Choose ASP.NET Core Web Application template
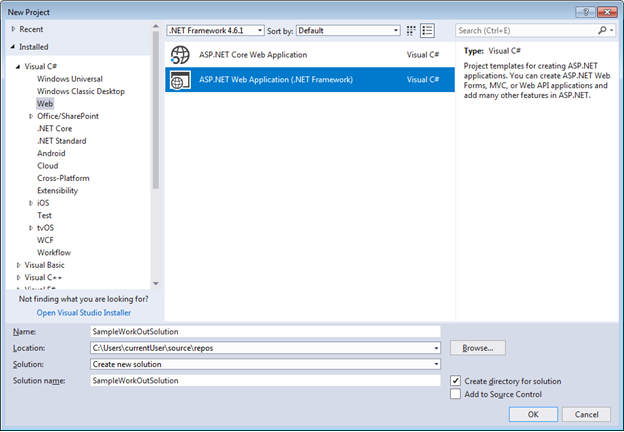 (310, 55)
